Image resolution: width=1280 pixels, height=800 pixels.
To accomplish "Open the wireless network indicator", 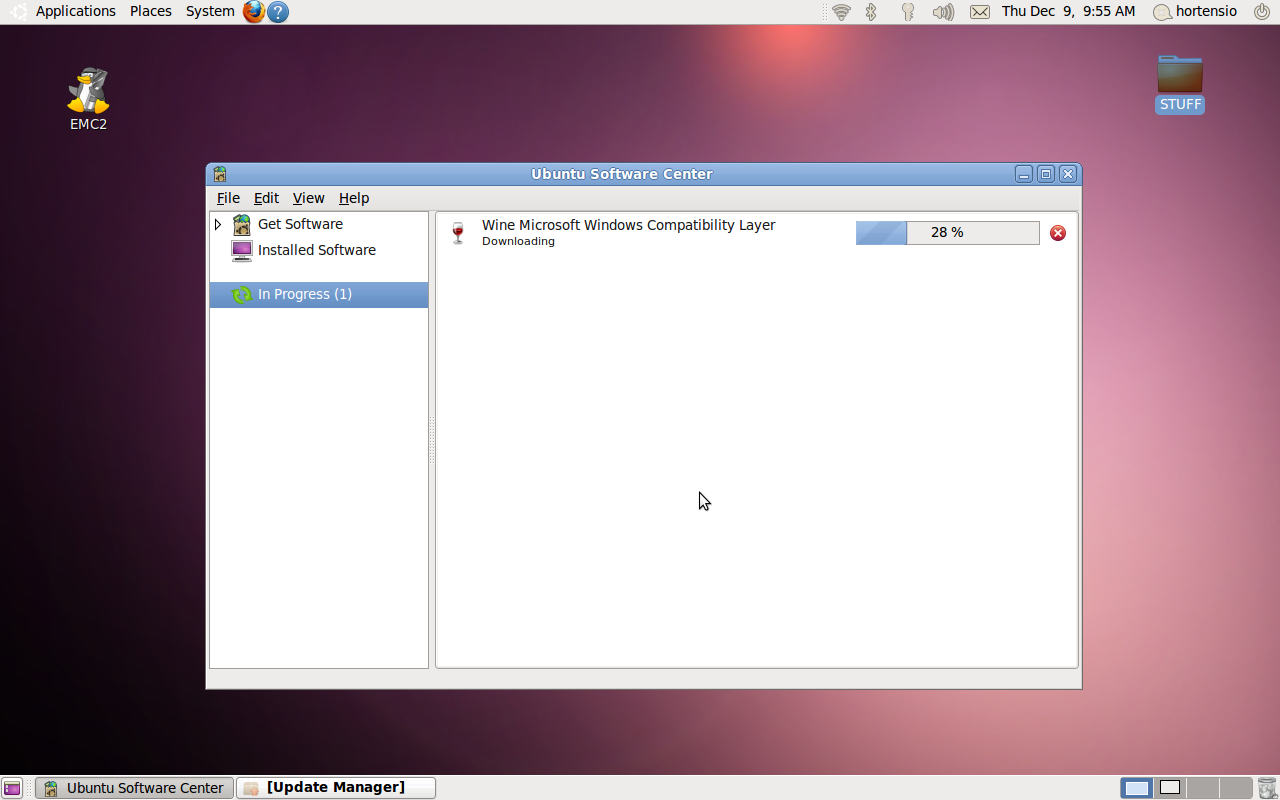I will (841, 12).
